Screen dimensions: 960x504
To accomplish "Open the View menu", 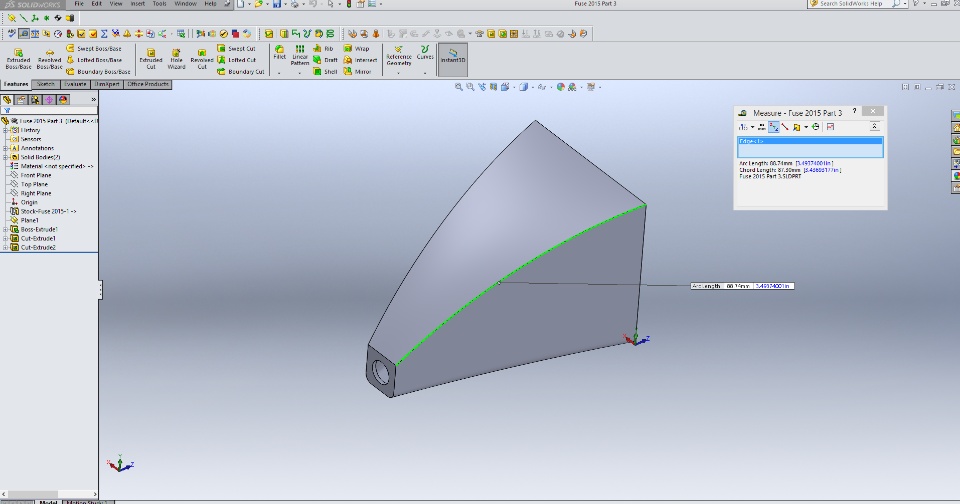I will point(116,4).
